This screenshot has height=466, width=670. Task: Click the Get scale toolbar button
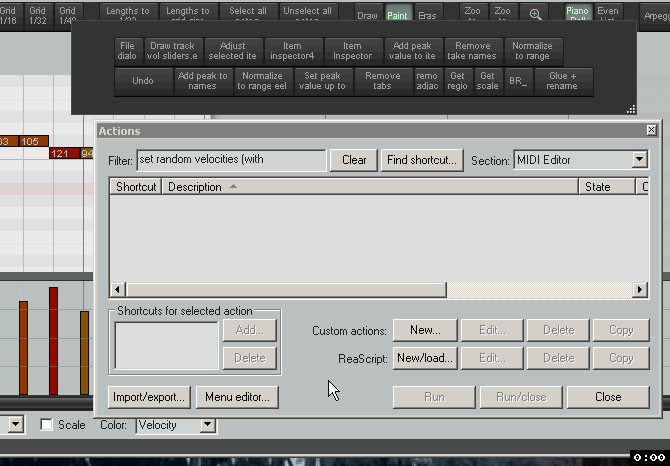pos(487,81)
